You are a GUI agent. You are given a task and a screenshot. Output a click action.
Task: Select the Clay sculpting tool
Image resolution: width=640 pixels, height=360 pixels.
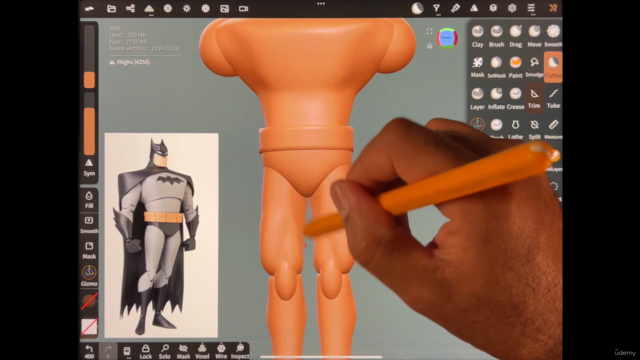[477, 36]
